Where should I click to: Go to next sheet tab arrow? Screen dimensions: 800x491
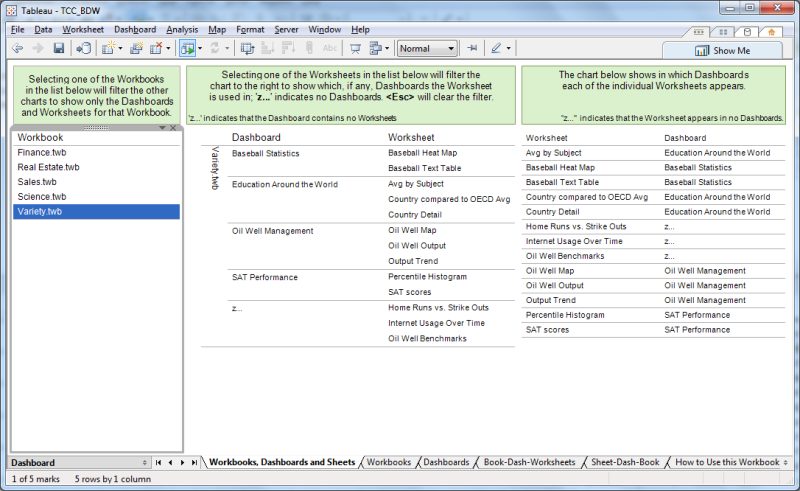[x=182, y=462]
